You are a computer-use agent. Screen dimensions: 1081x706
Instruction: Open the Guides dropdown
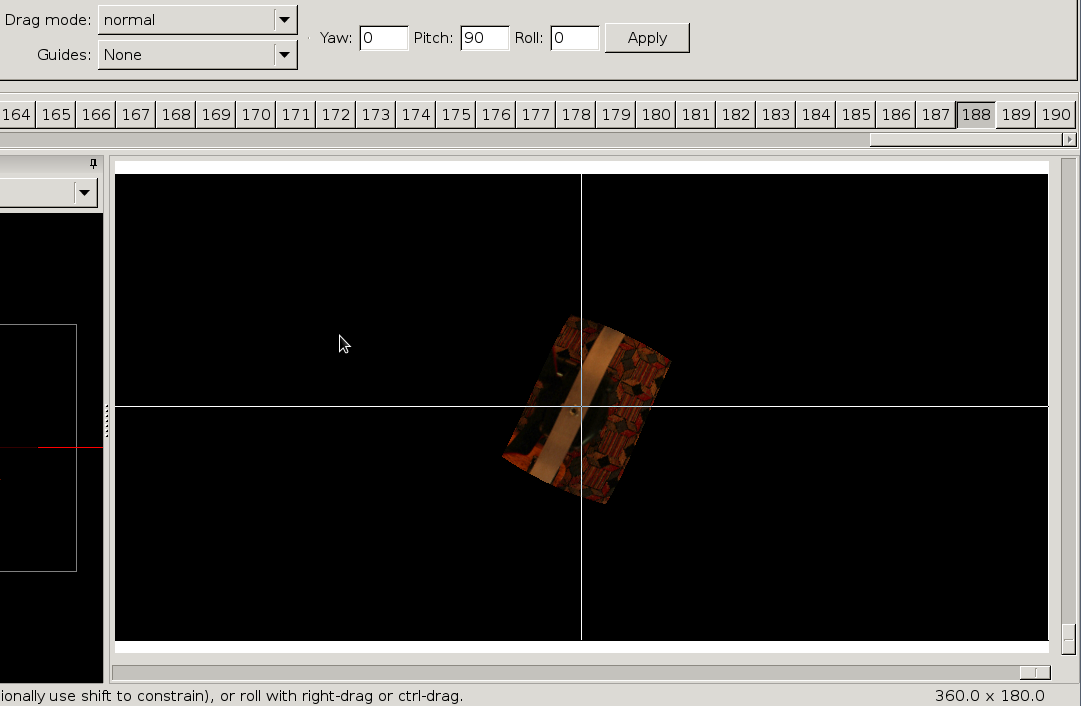point(283,55)
